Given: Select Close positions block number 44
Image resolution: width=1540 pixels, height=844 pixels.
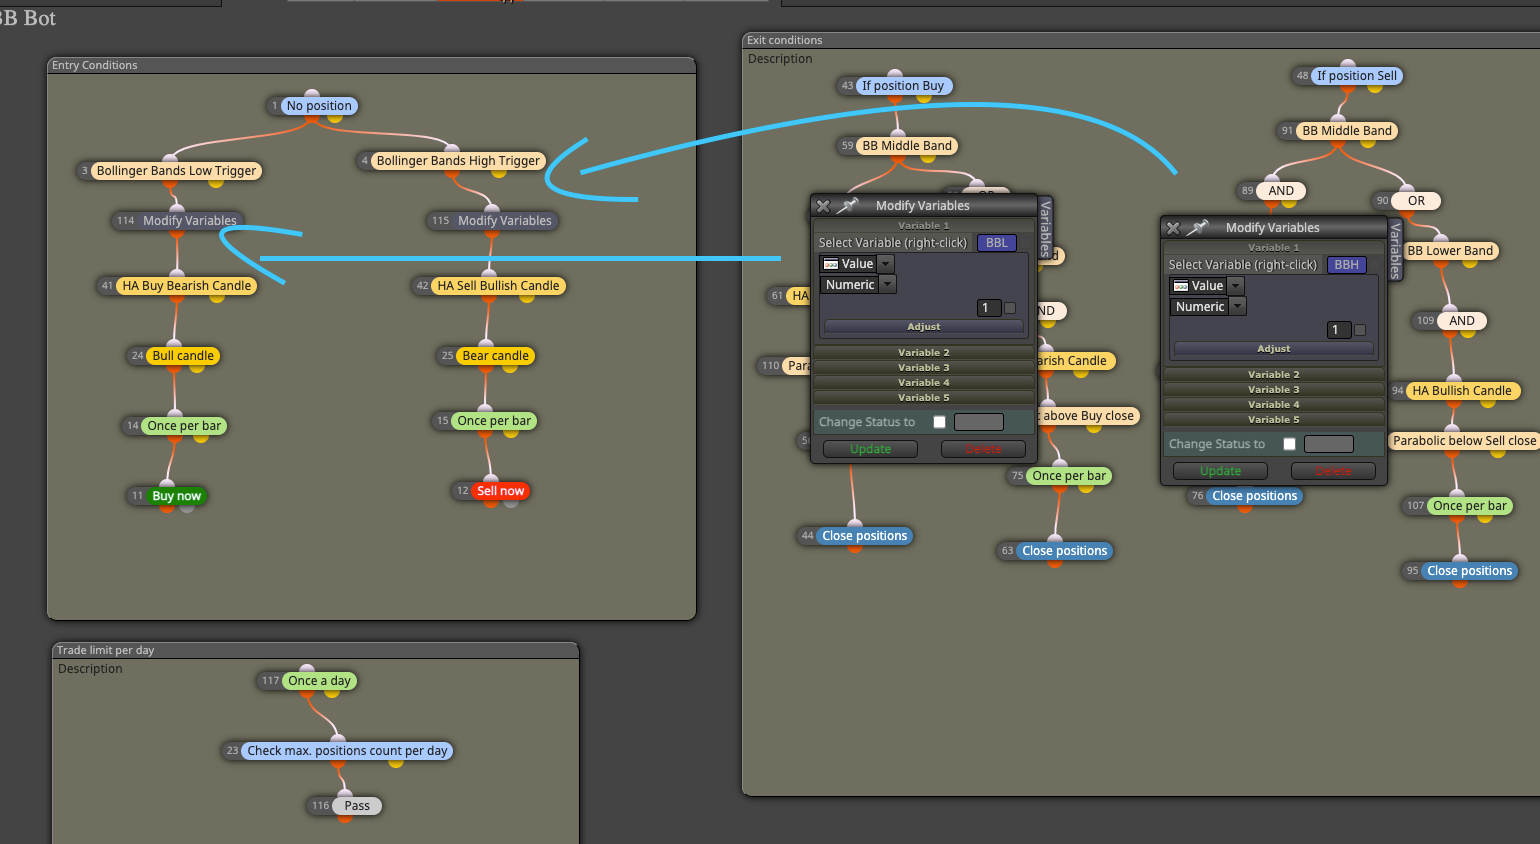Looking at the screenshot, I should (865, 536).
